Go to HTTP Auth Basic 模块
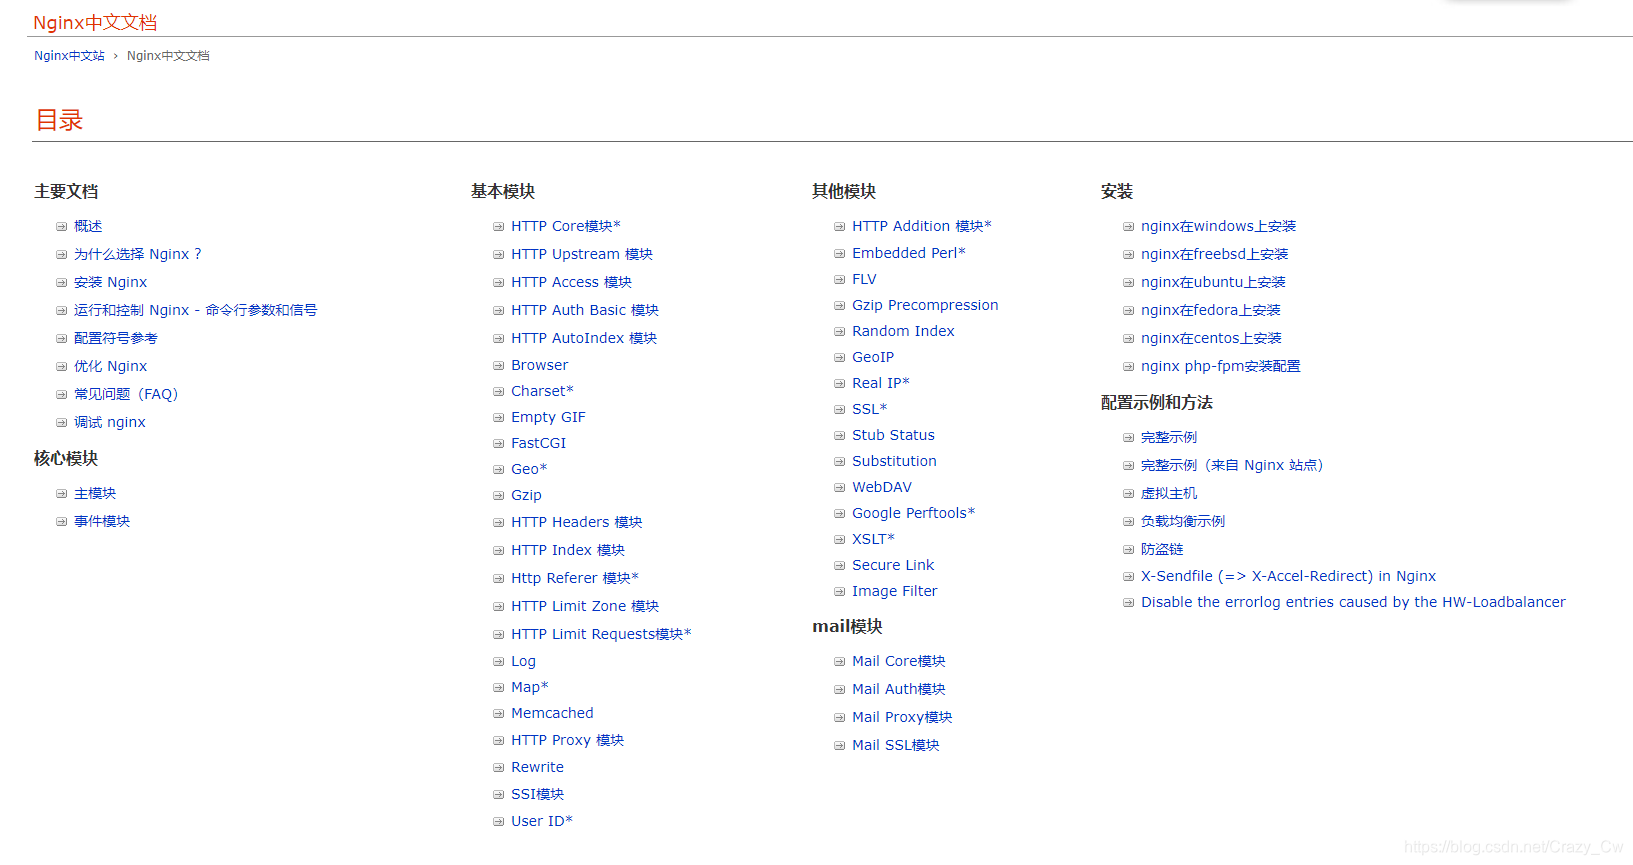This screenshot has width=1633, height=865. pyautogui.click(x=584, y=310)
